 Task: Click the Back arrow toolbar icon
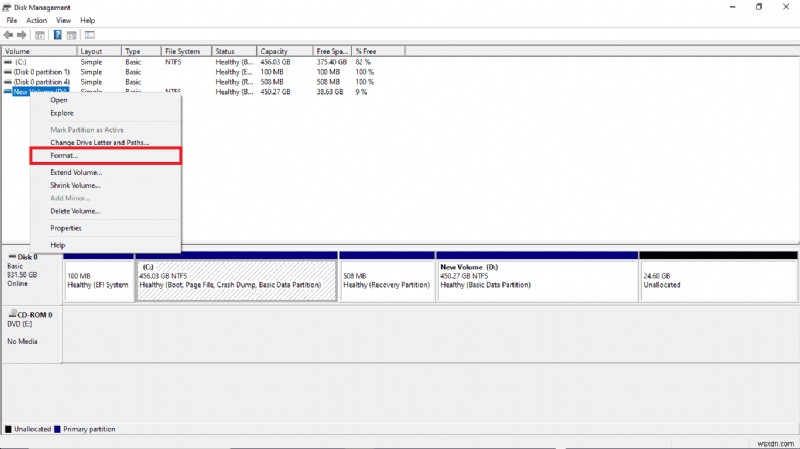(8, 35)
